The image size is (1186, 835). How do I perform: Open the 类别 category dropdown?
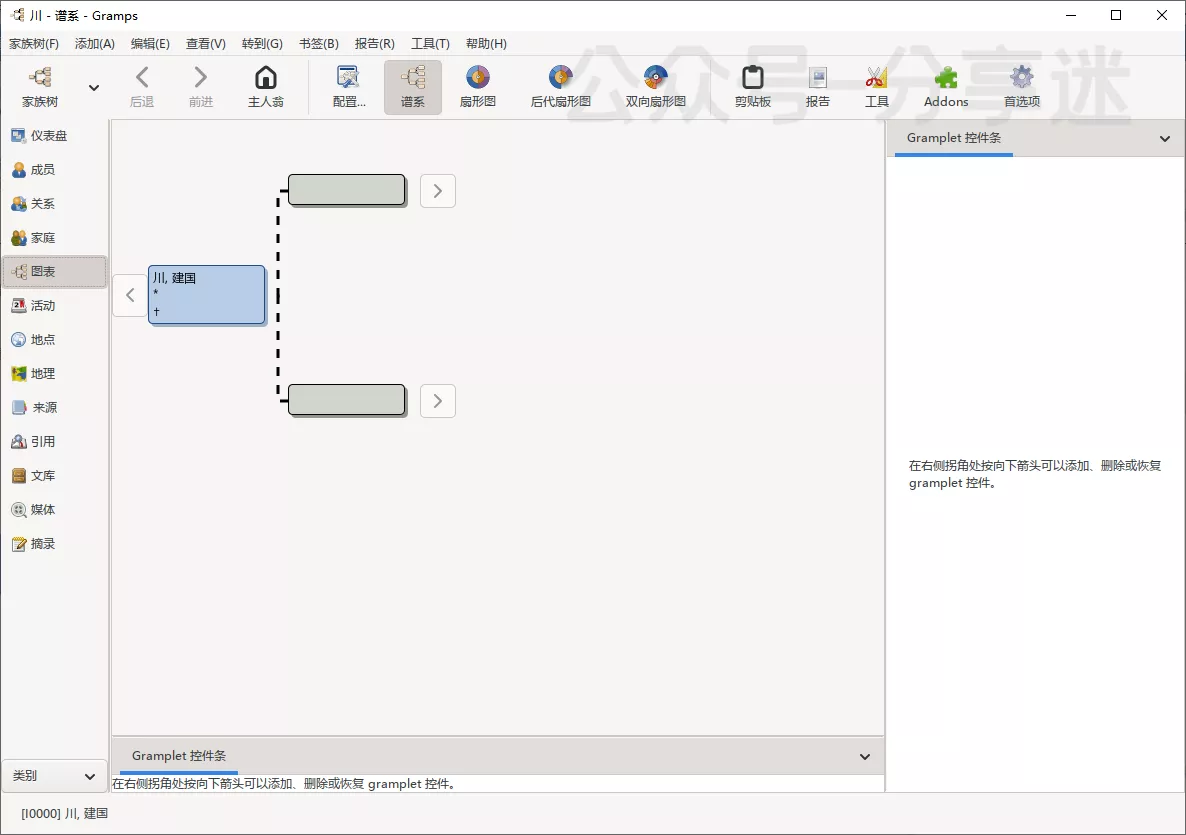click(x=54, y=776)
